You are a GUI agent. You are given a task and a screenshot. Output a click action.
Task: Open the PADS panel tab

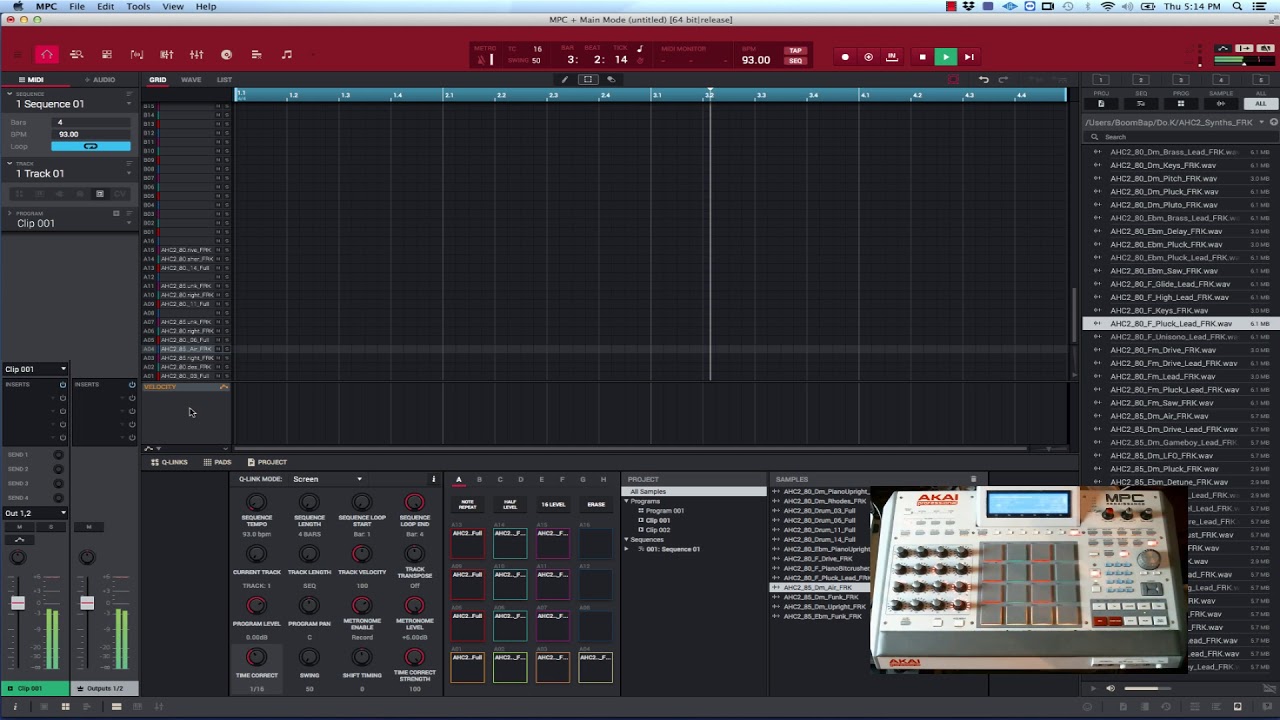pyautogui.click(x=217, y=462)
